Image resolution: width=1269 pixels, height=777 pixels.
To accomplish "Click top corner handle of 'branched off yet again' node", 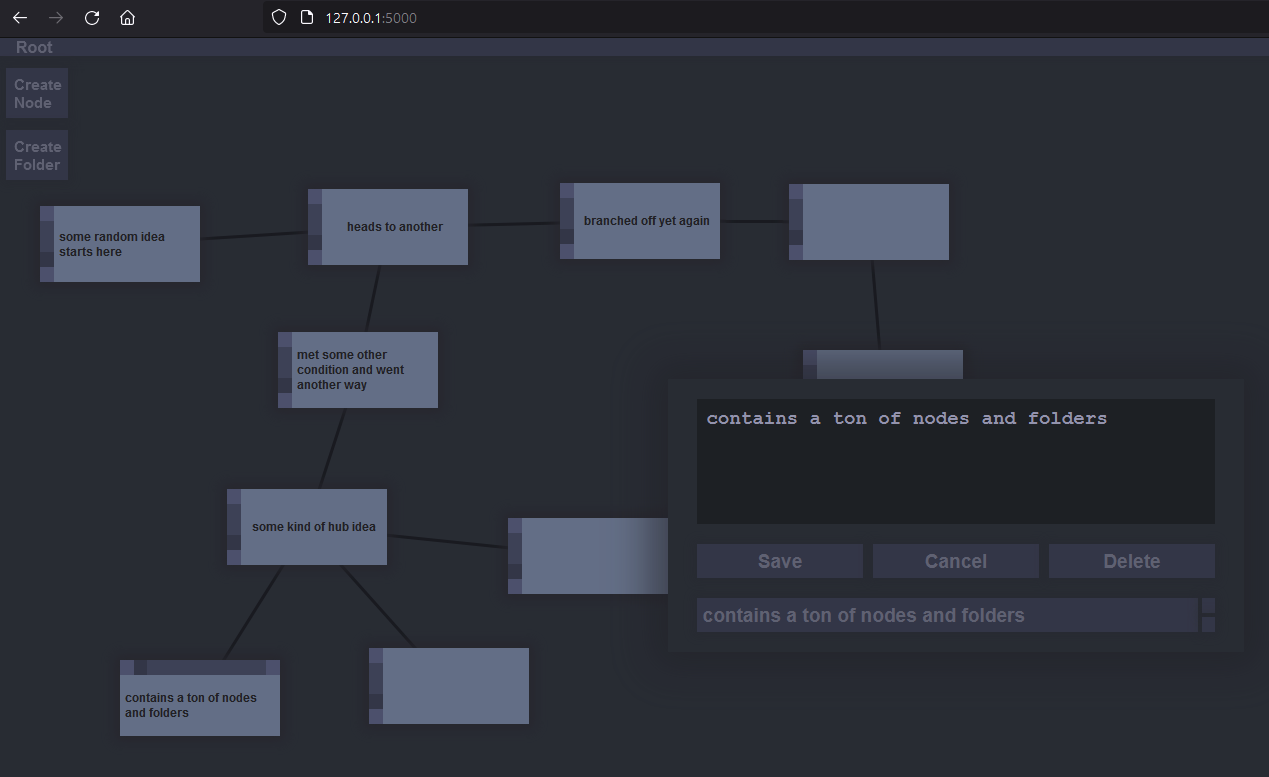I will coord(567,190).
